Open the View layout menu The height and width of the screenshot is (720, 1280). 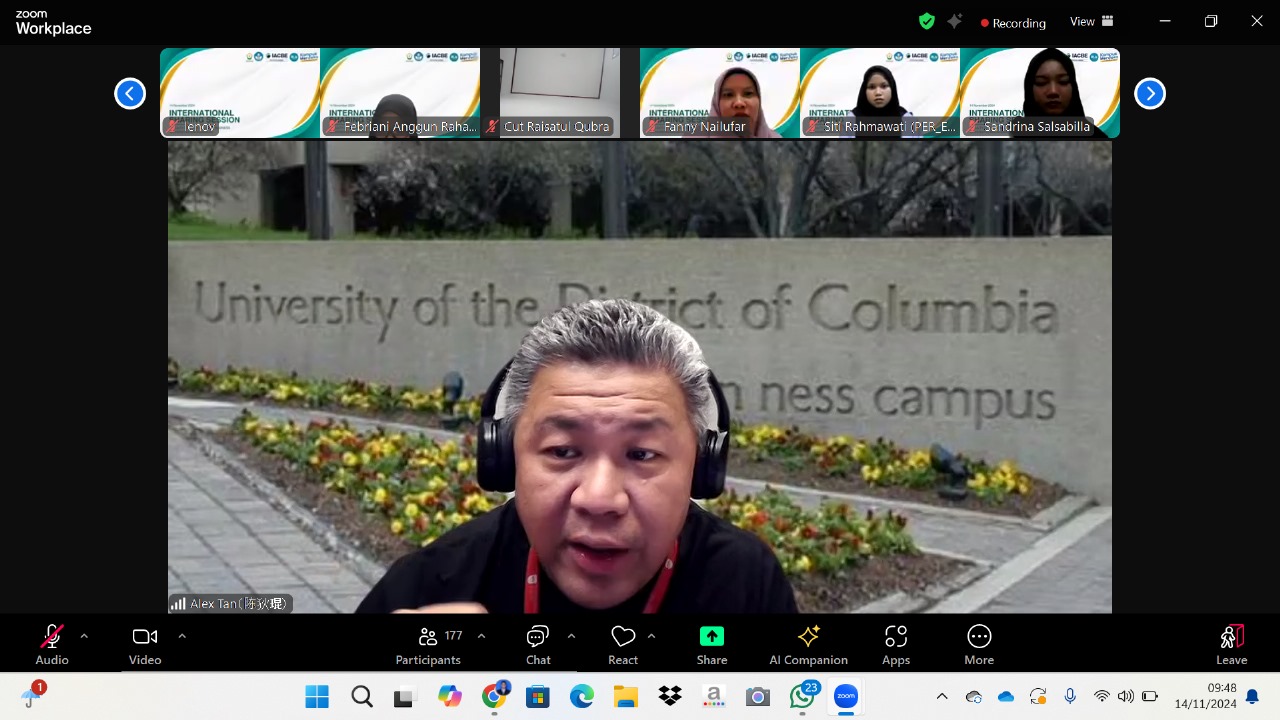click(1092, 21)
